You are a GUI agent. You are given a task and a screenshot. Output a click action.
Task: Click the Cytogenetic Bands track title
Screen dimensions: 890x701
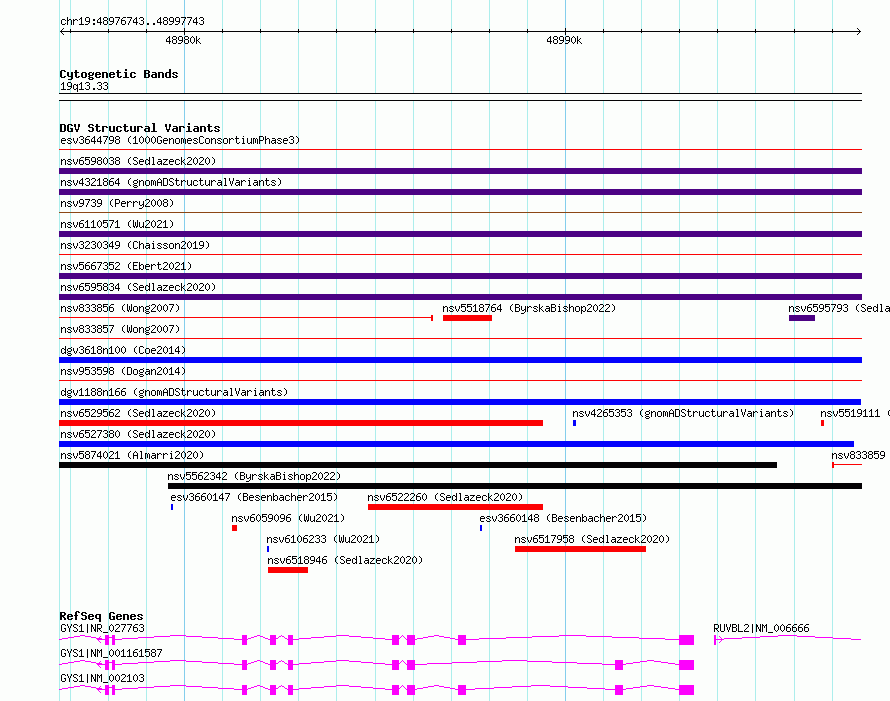(x=119, y=74)
